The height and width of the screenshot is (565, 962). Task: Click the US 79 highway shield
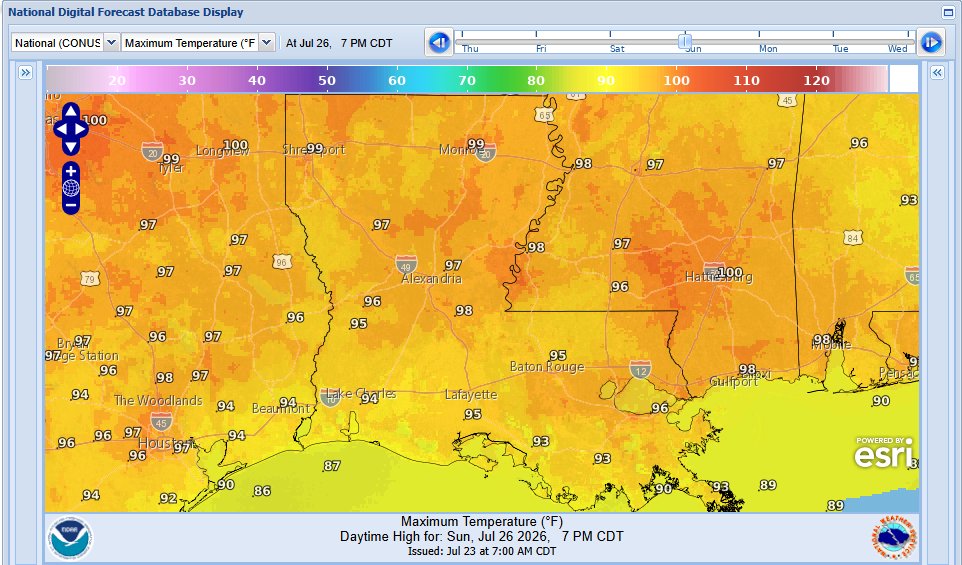pyautogui.click(x=90, y=280)
